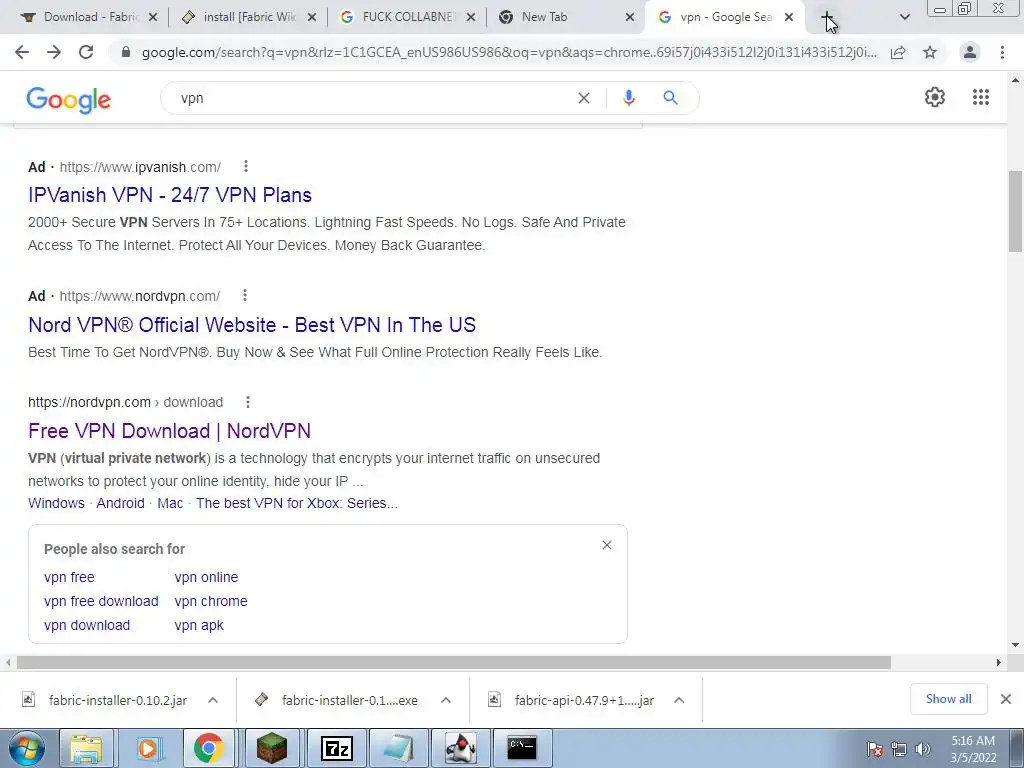Click the Google logo
This screenshot has width=1024, height=768.
[x=69, y=99]
